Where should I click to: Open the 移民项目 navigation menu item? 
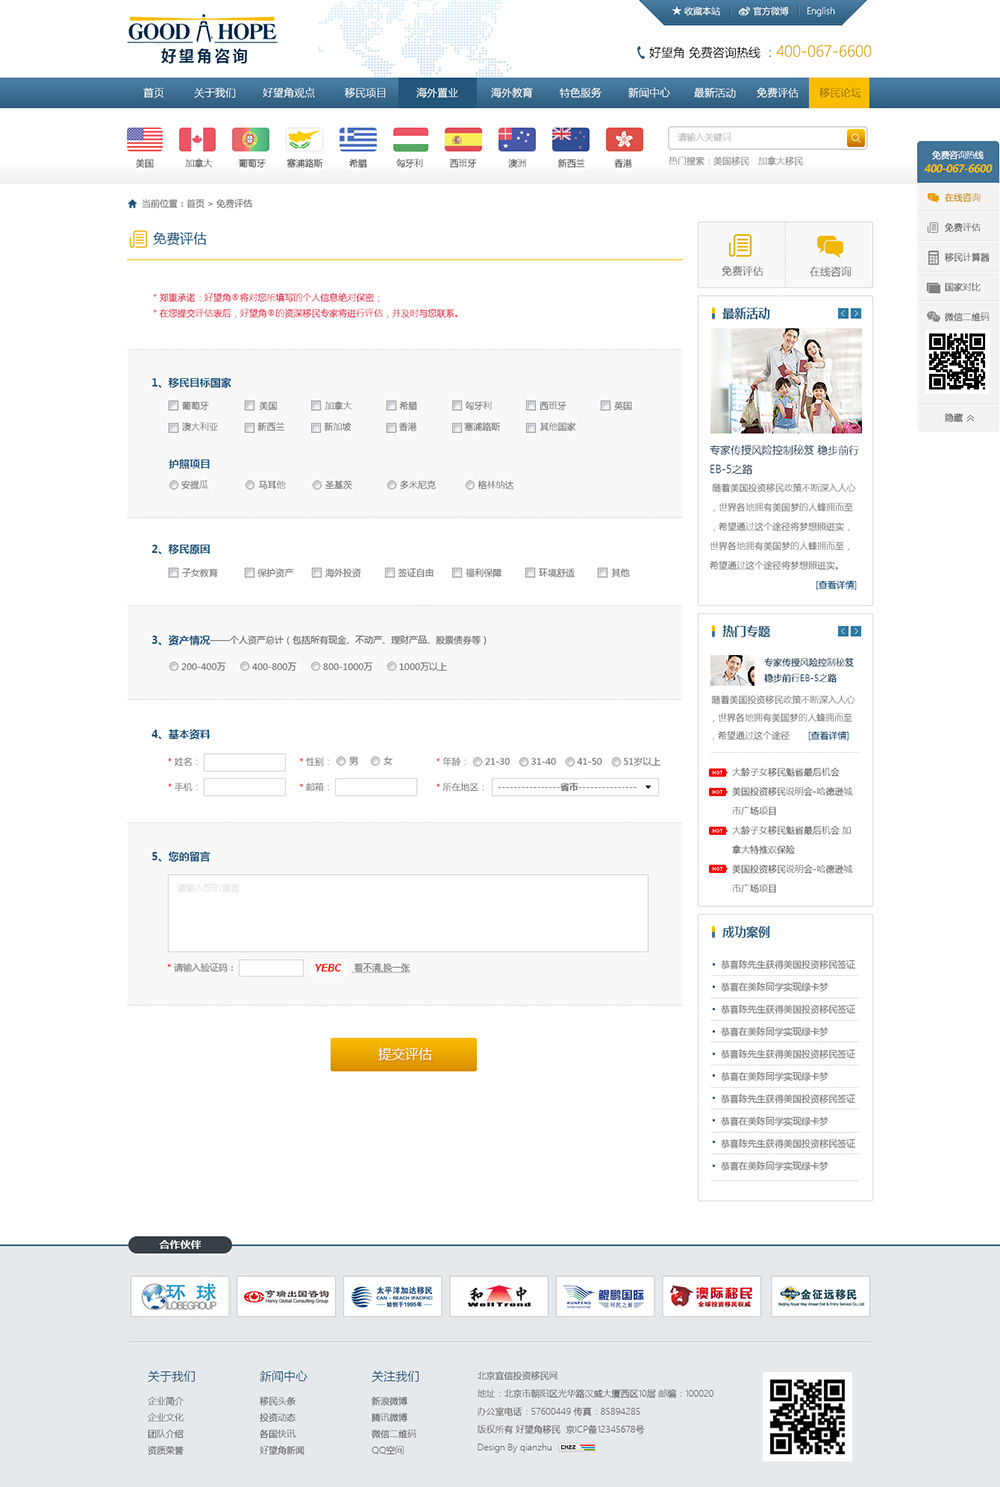pyautogui.click(x=365, y=93)
